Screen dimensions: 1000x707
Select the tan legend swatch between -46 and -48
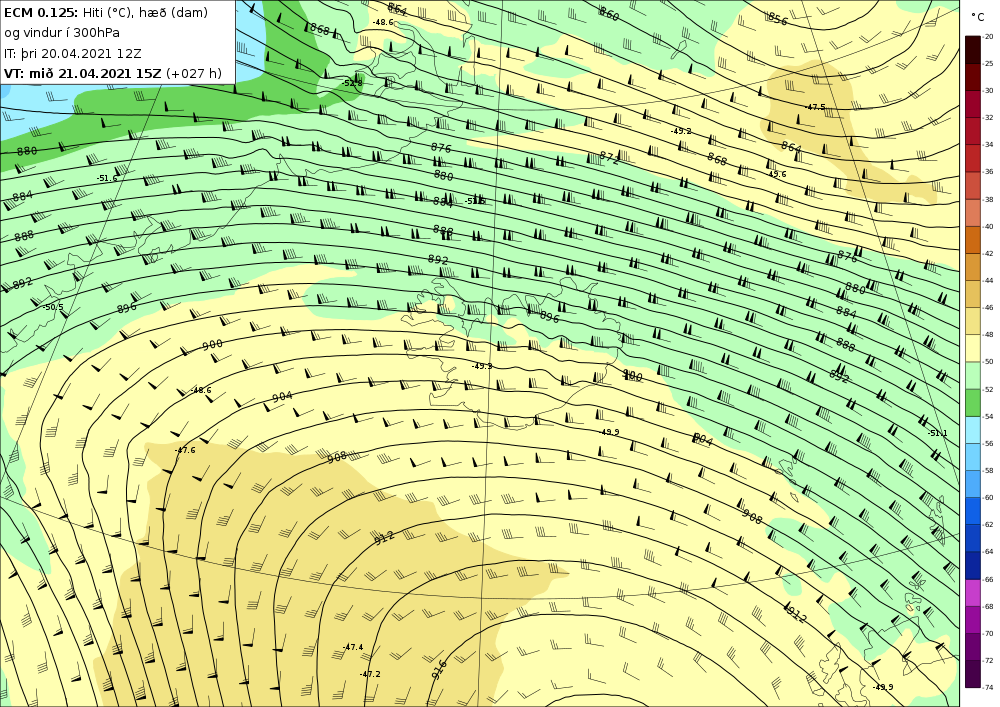click(973, 321)
